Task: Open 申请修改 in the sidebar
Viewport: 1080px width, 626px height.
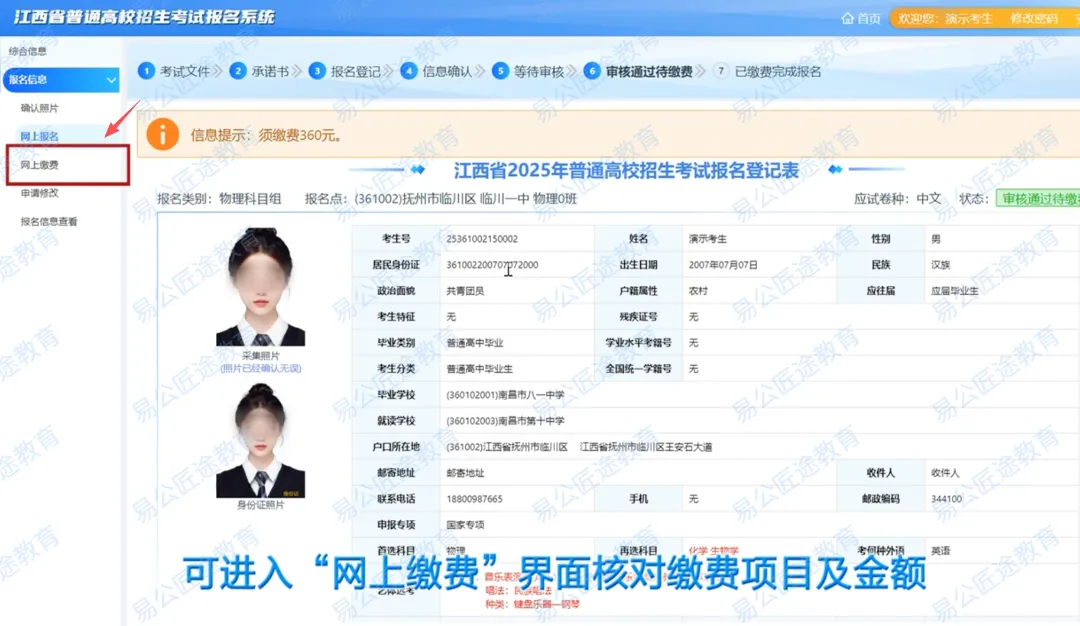Action: tap(39, 193)
